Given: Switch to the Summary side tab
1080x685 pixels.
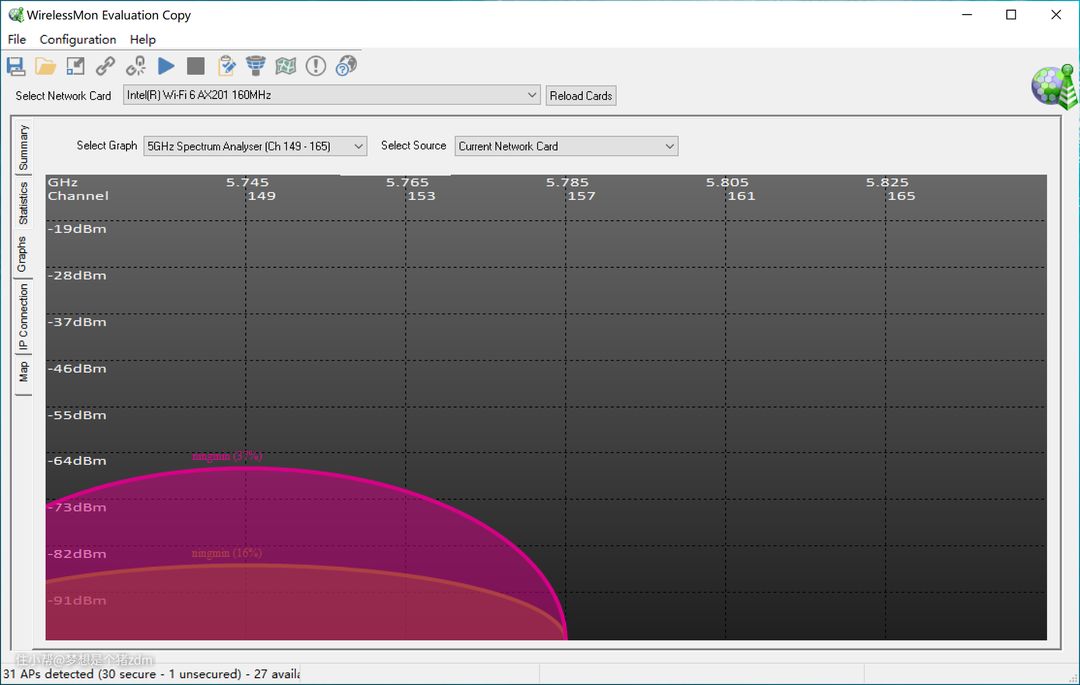Looking at the screenshot, I should 24,147.
